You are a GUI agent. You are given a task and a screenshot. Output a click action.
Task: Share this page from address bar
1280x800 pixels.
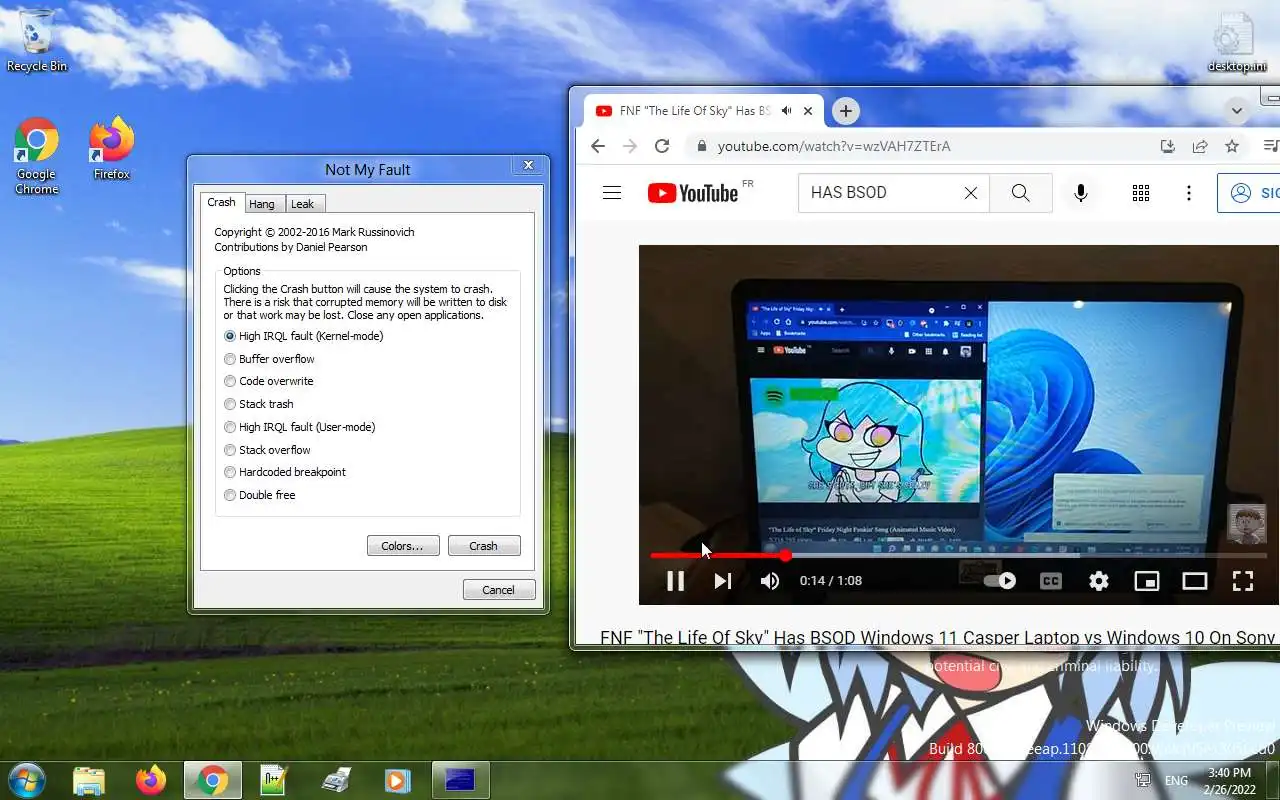click(1200, 146)
